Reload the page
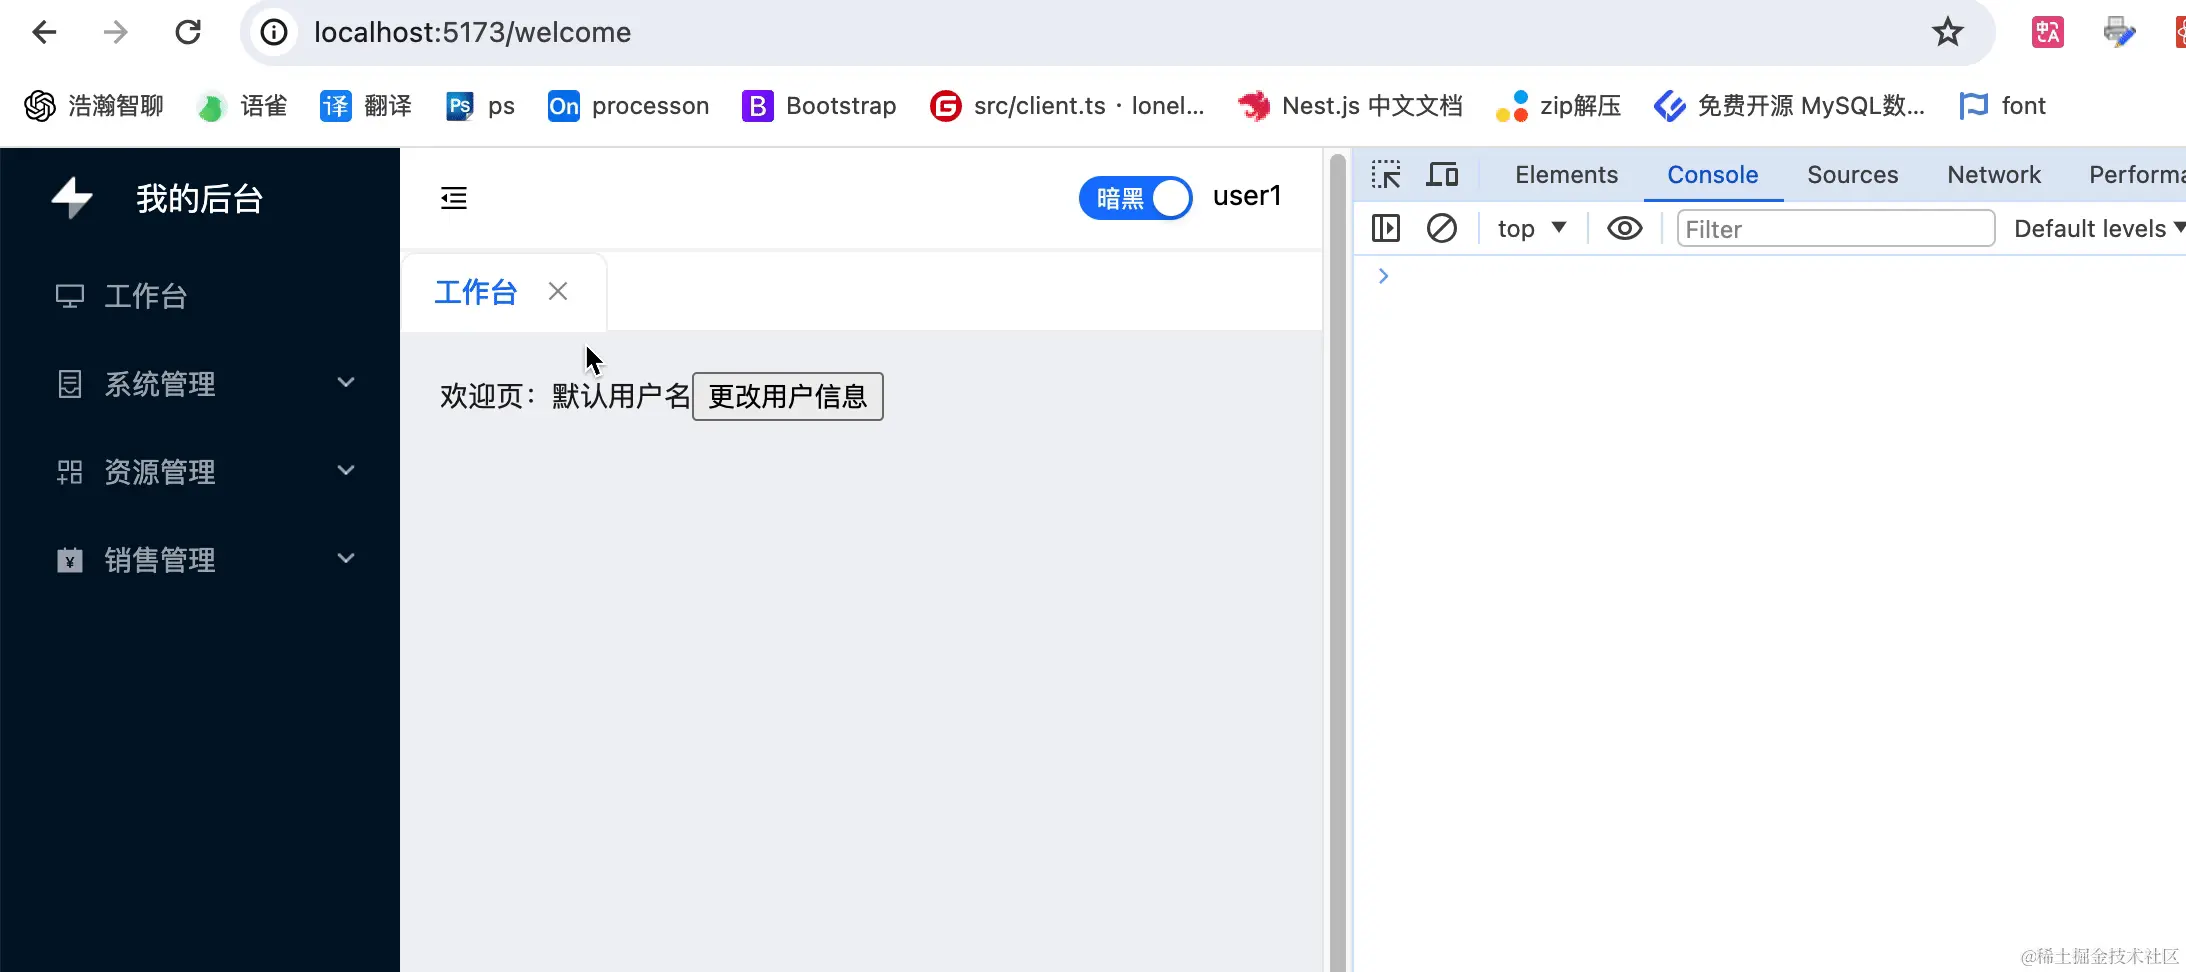Screen dimensions: 2186x972 (x=189, y=31)
